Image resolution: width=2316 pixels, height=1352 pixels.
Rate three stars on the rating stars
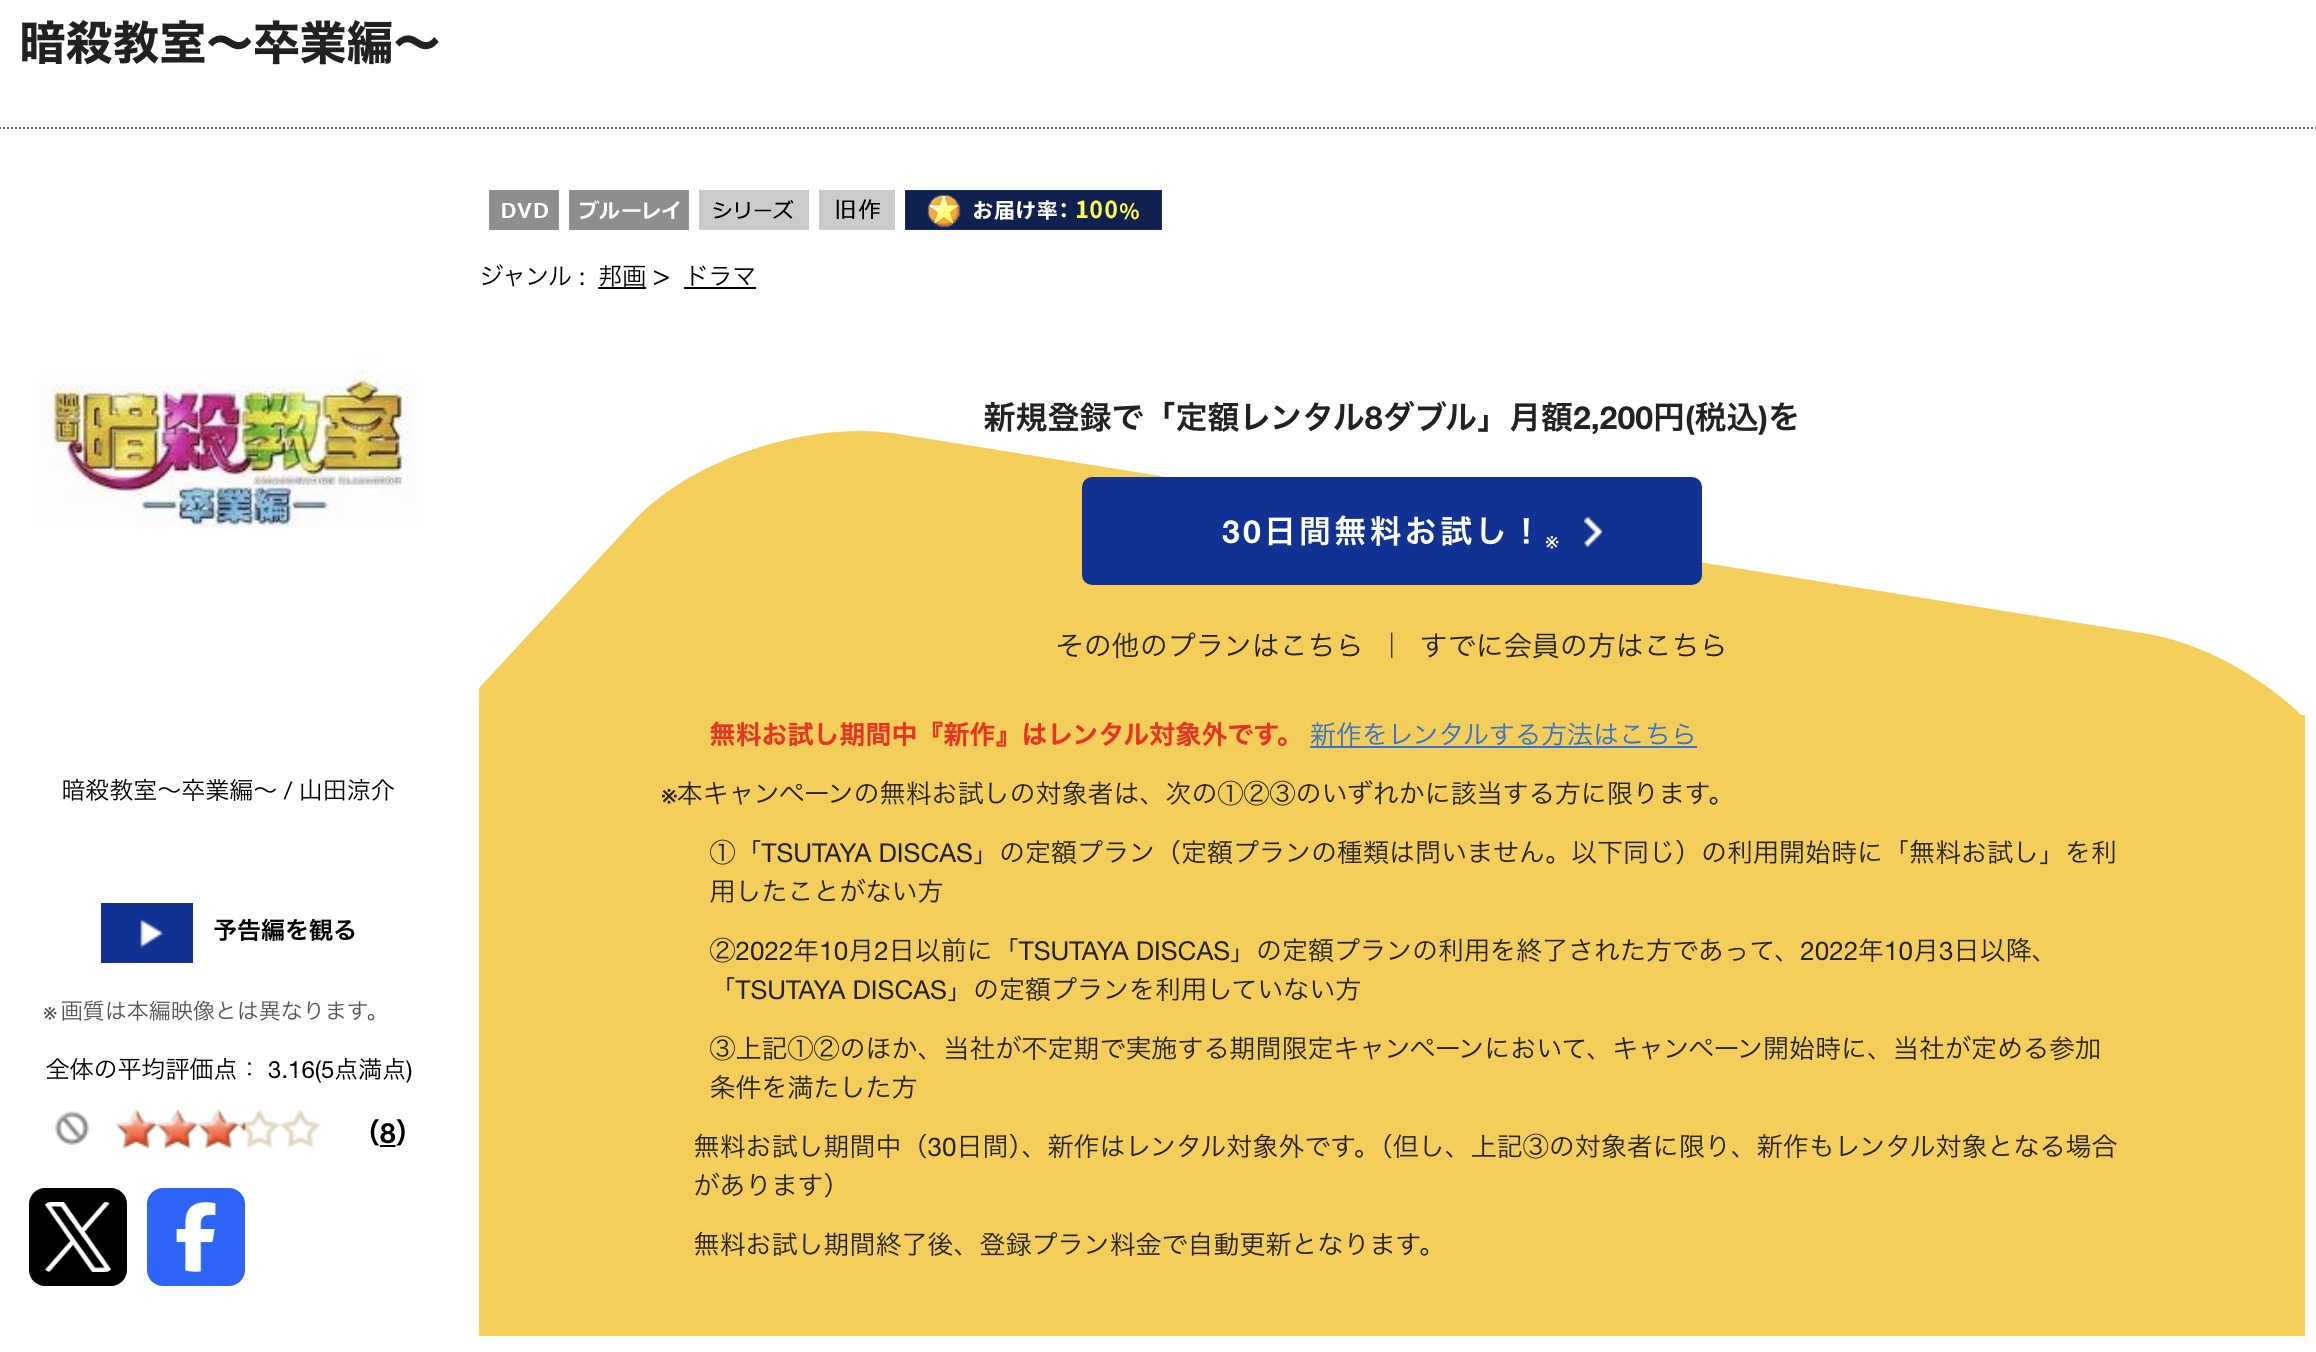pos(219,1131)
